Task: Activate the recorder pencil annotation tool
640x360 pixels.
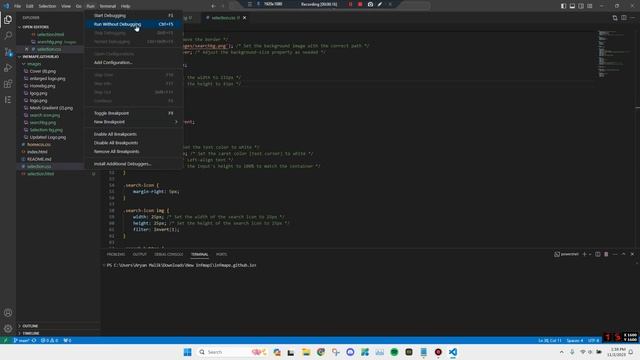Action: 380,4
